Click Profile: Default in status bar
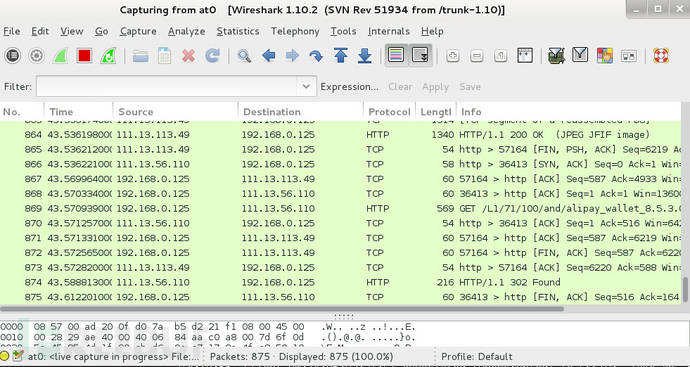Viewport: 690px width, 367px height. (x=477, y=356)
